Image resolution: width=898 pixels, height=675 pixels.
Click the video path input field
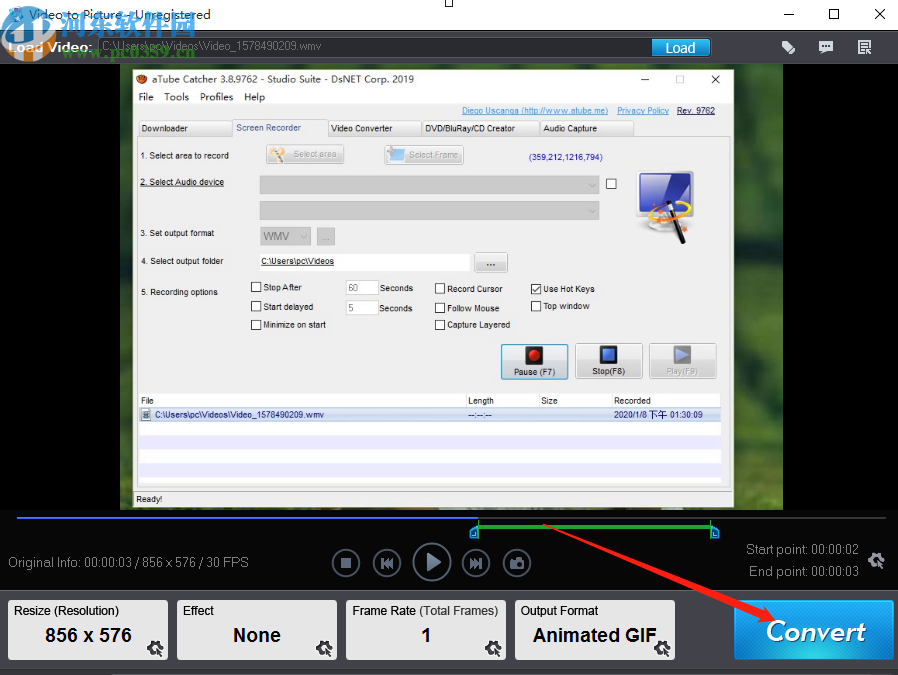tap(374, 46)
